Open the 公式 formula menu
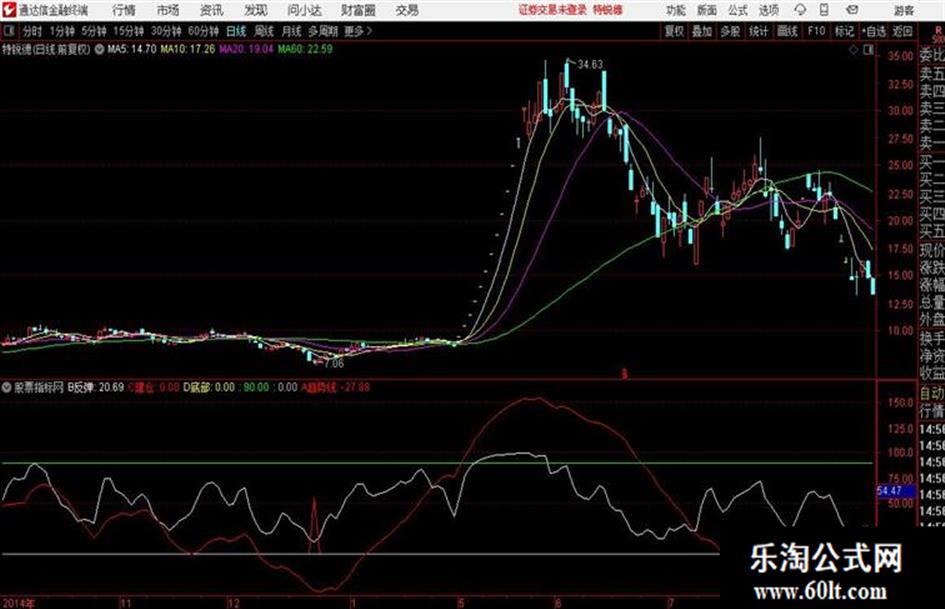The height and width of the screenshot is (609, 945). point(738,10)
